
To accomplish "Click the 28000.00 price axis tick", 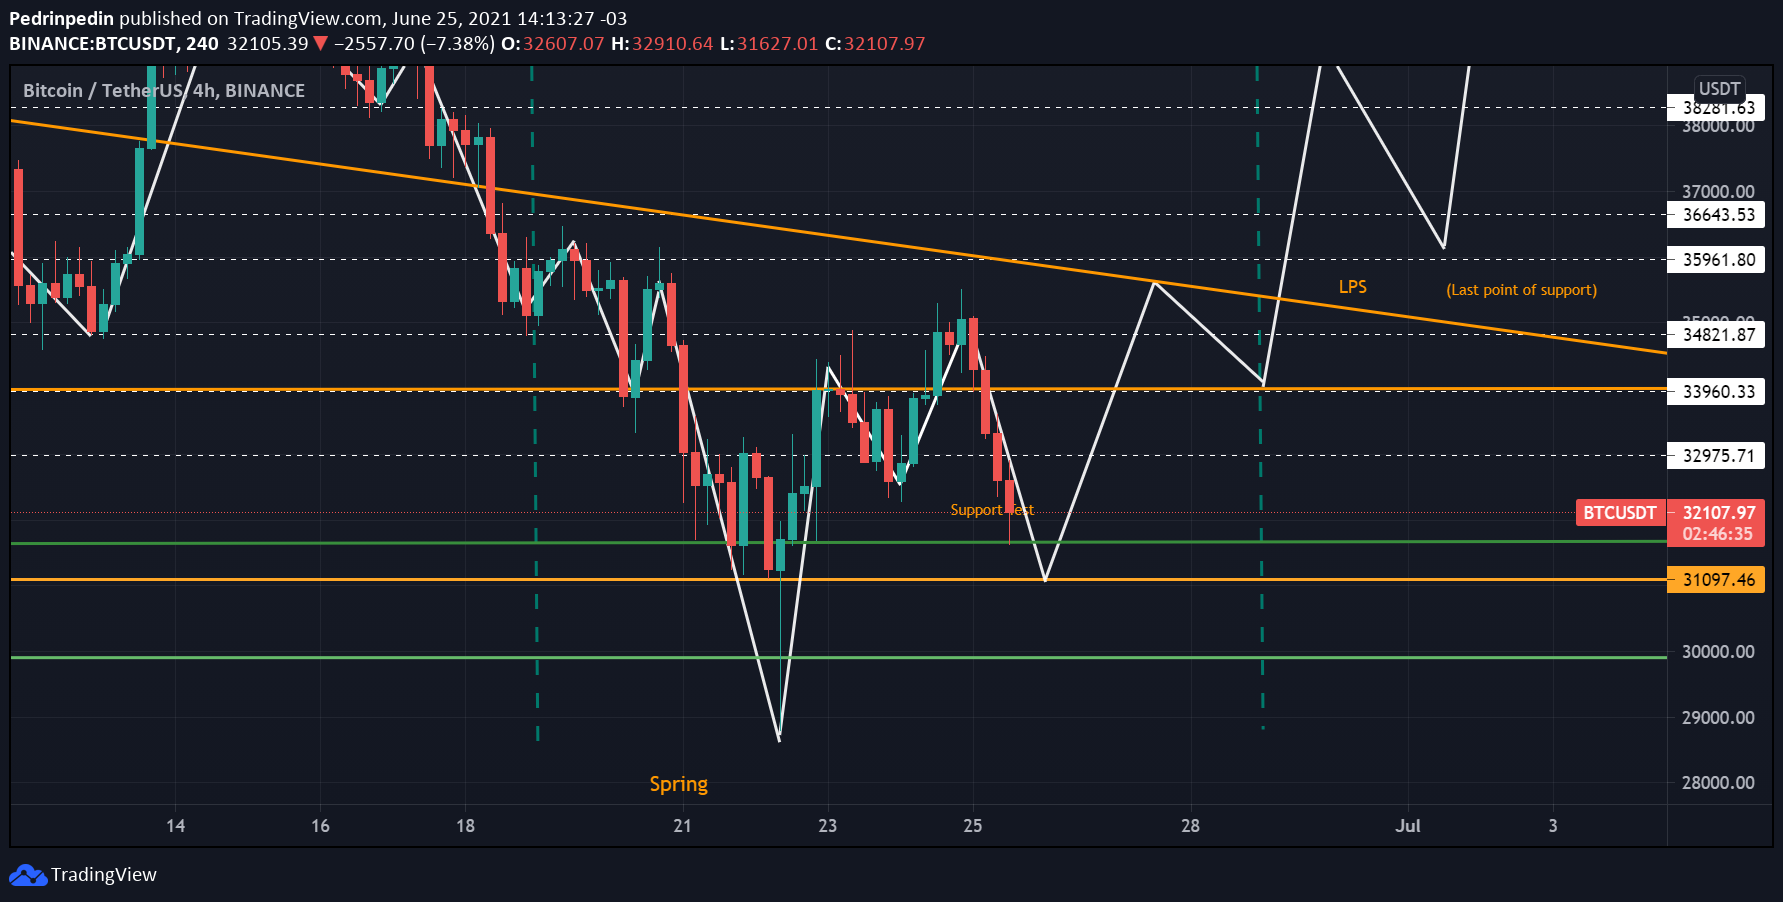I will click(1718, 783).
